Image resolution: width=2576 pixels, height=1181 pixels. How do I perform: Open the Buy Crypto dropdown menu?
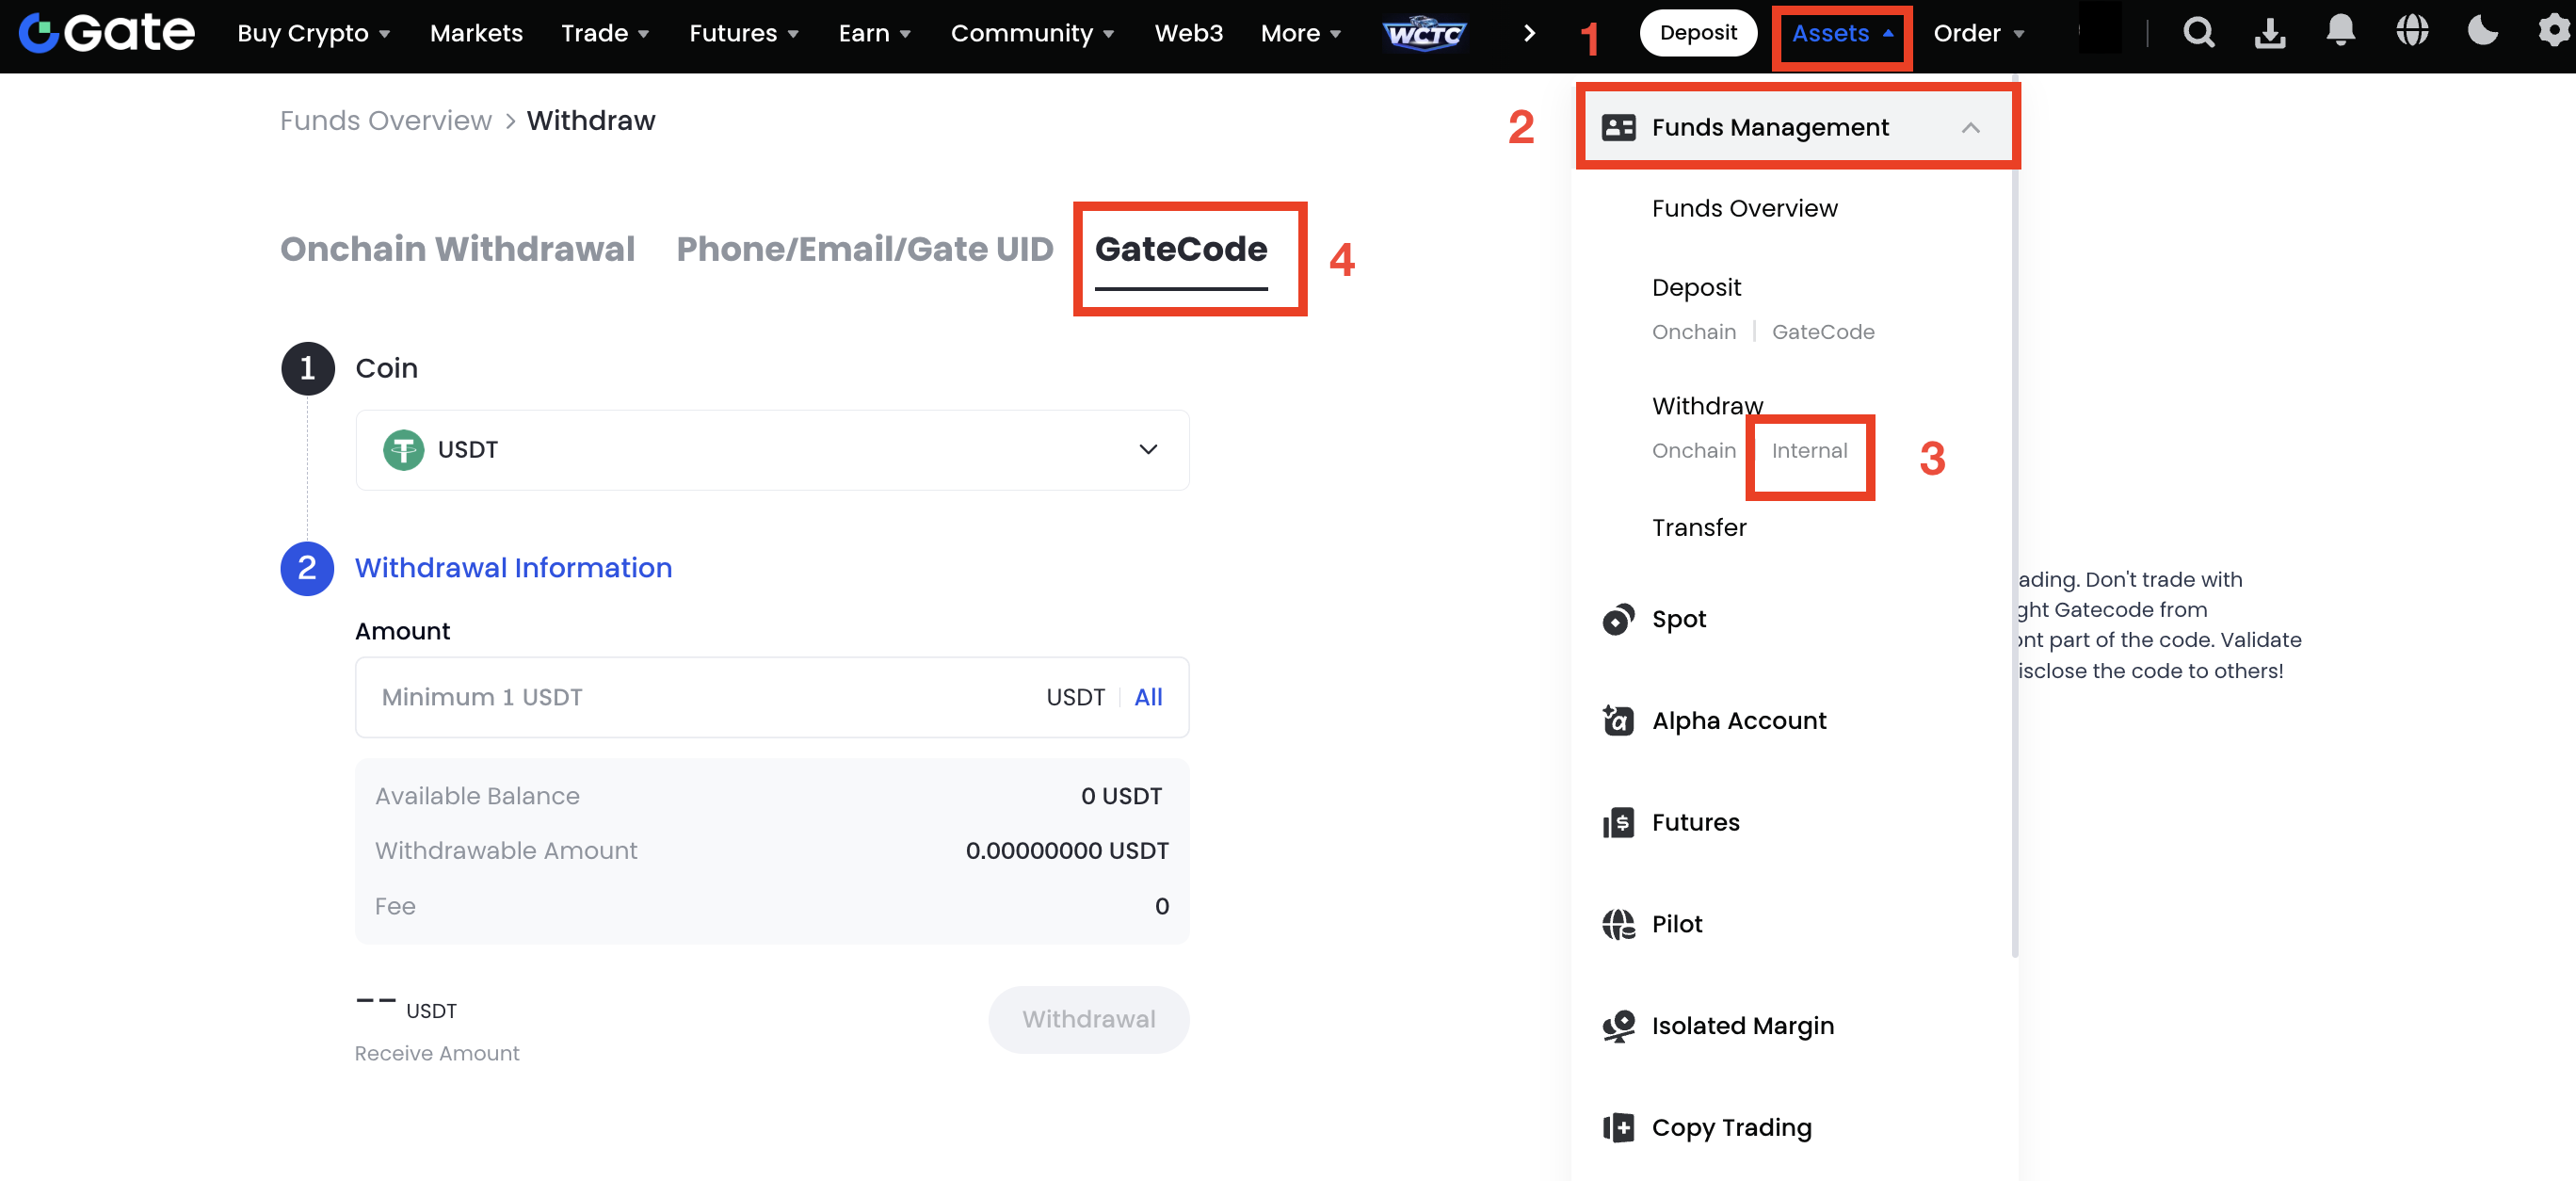[x=313, y=34]
